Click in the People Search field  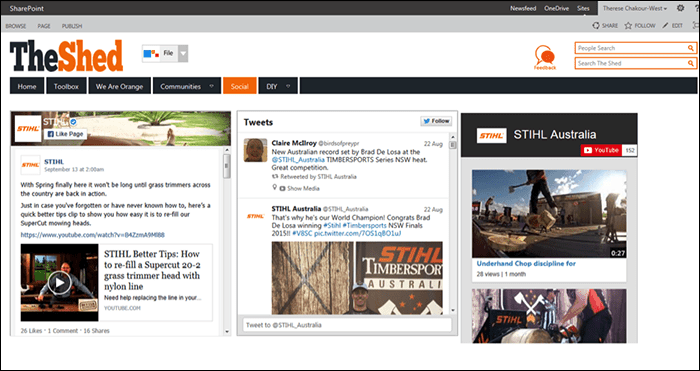(x=631, y=48)
